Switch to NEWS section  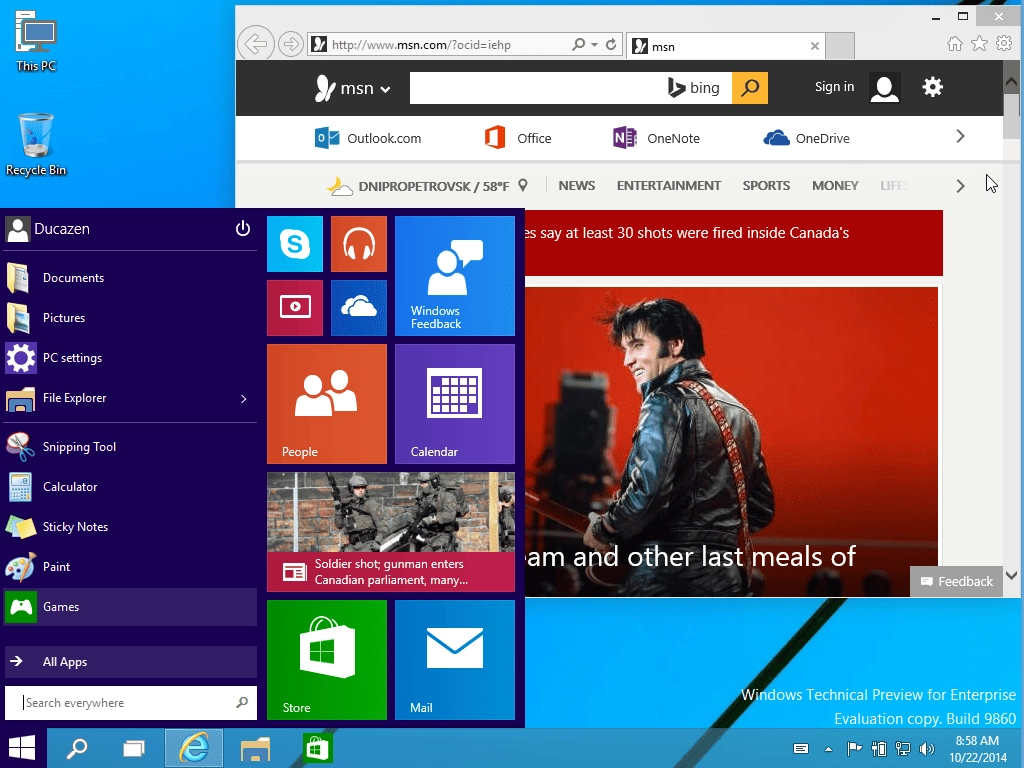(577, 185)
